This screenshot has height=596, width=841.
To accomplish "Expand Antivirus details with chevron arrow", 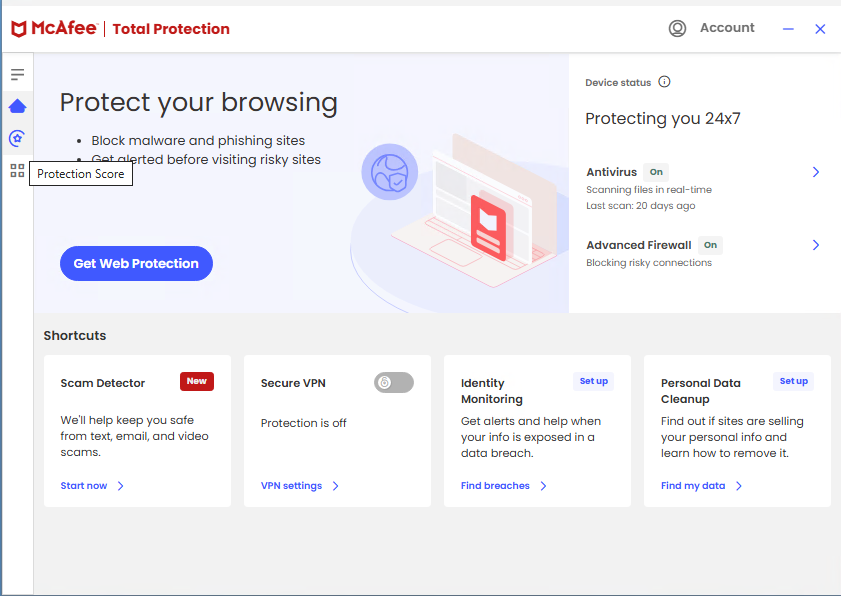I will [x=815, y=172].
